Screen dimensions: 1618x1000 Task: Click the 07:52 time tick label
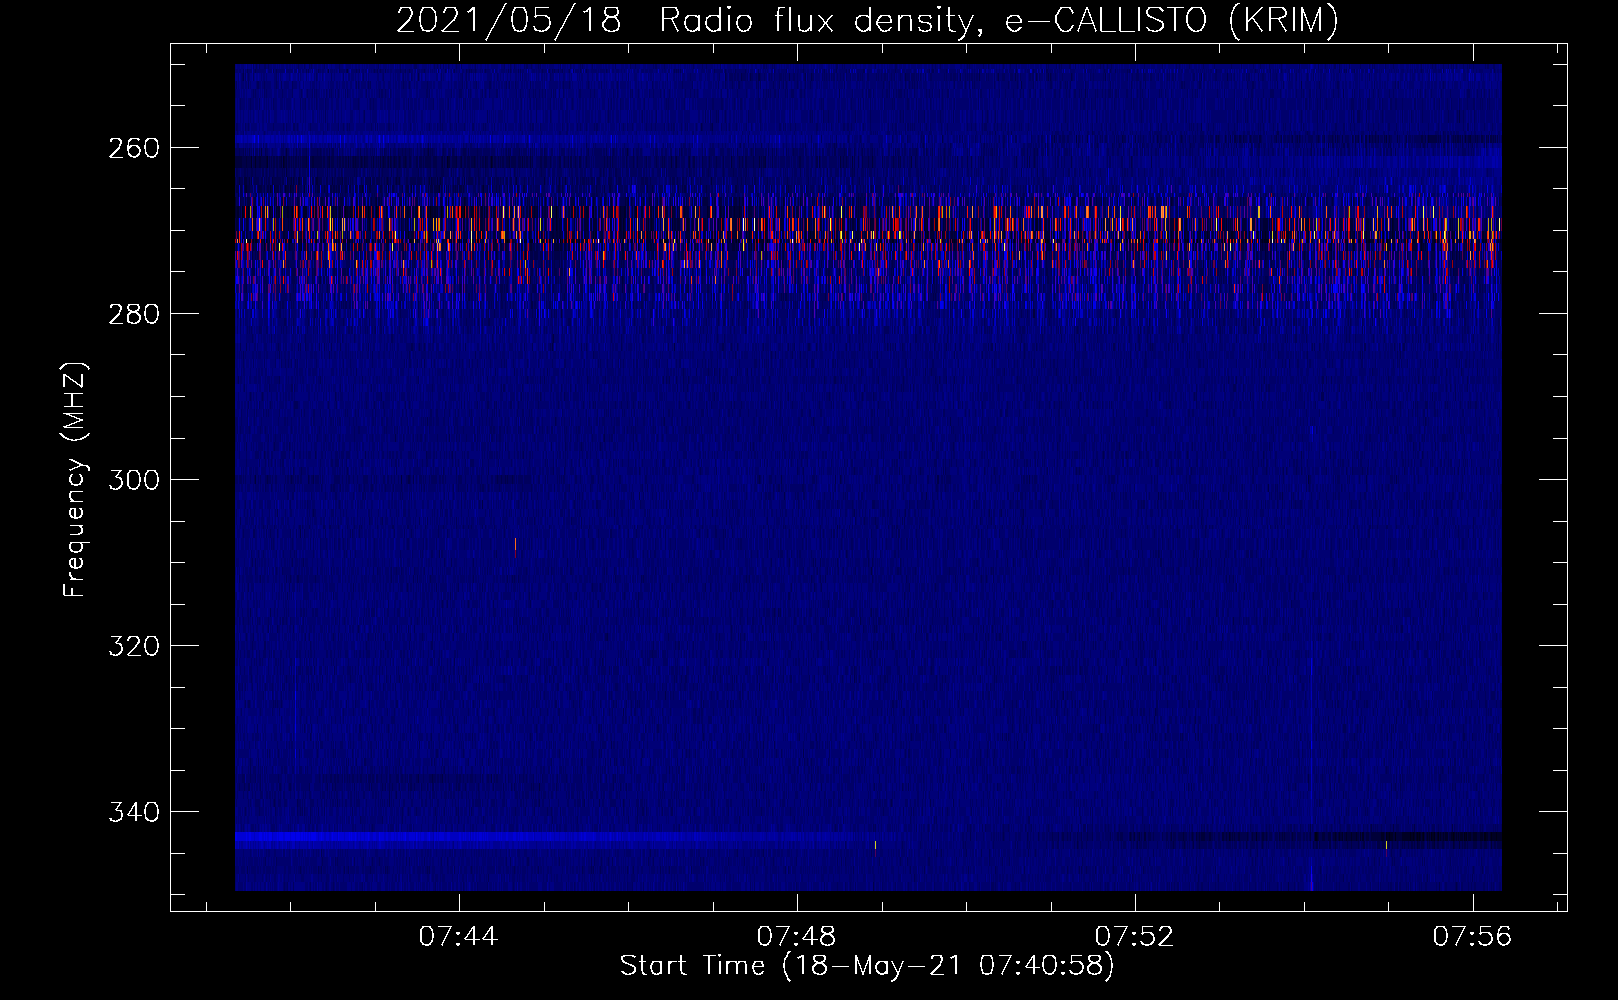coord(1135,937)
